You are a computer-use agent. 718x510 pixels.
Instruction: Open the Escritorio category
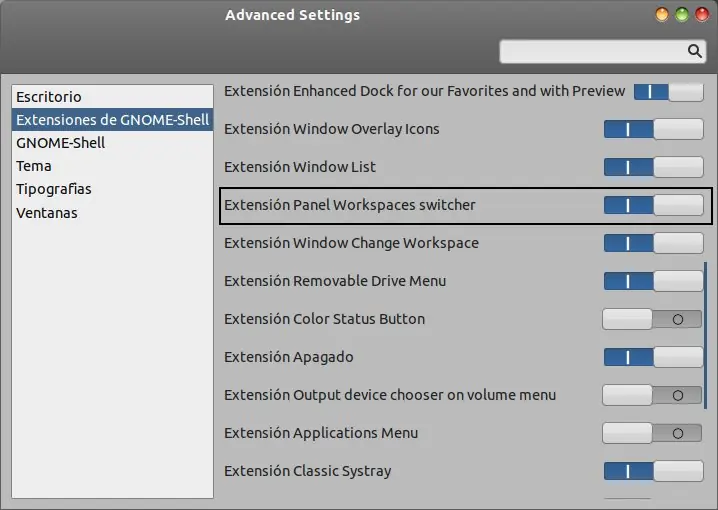pos(49,97)
